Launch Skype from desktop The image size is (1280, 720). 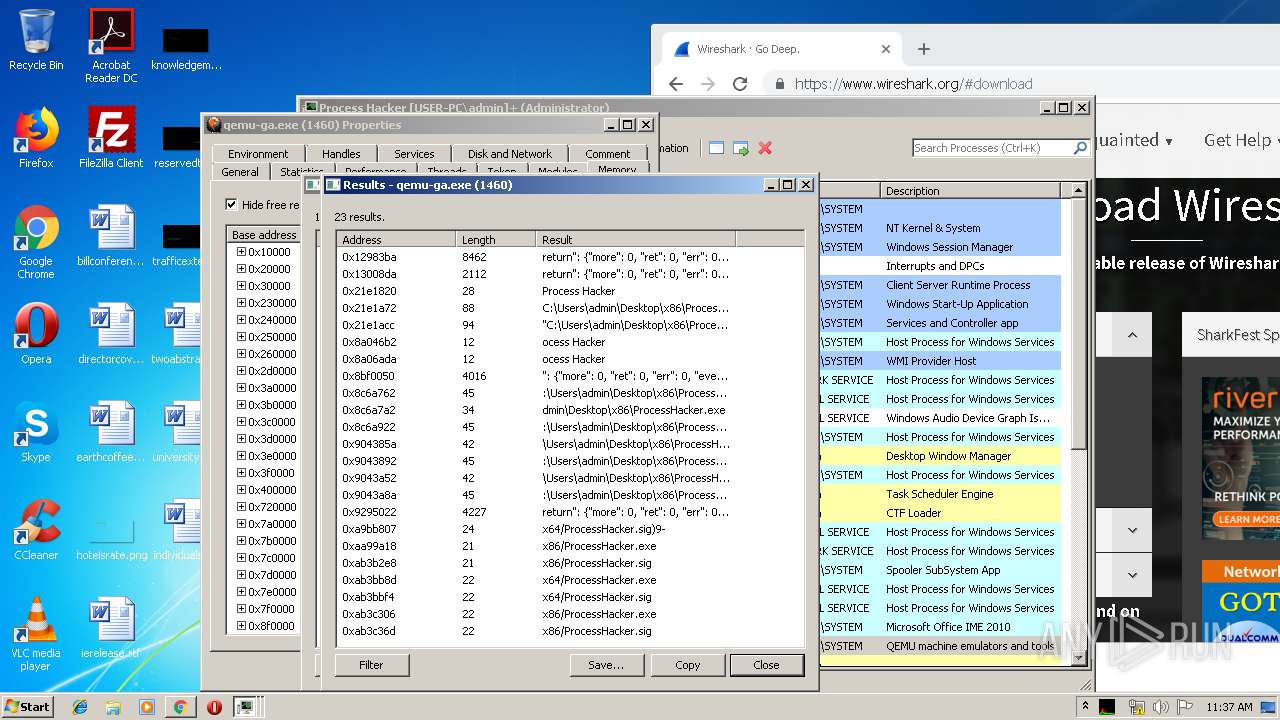pyautogui.click(x=36, y=432)
